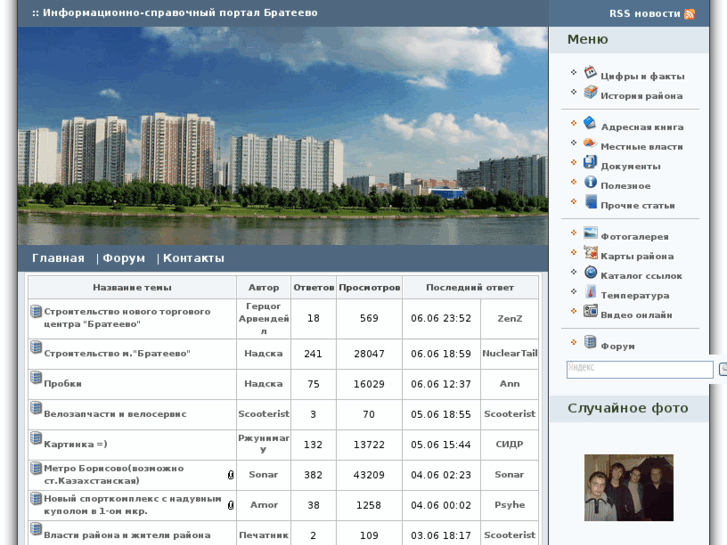Click author Герцог Арвендейл
Viewport: 727px width, 545px height.
click(263, 319)
